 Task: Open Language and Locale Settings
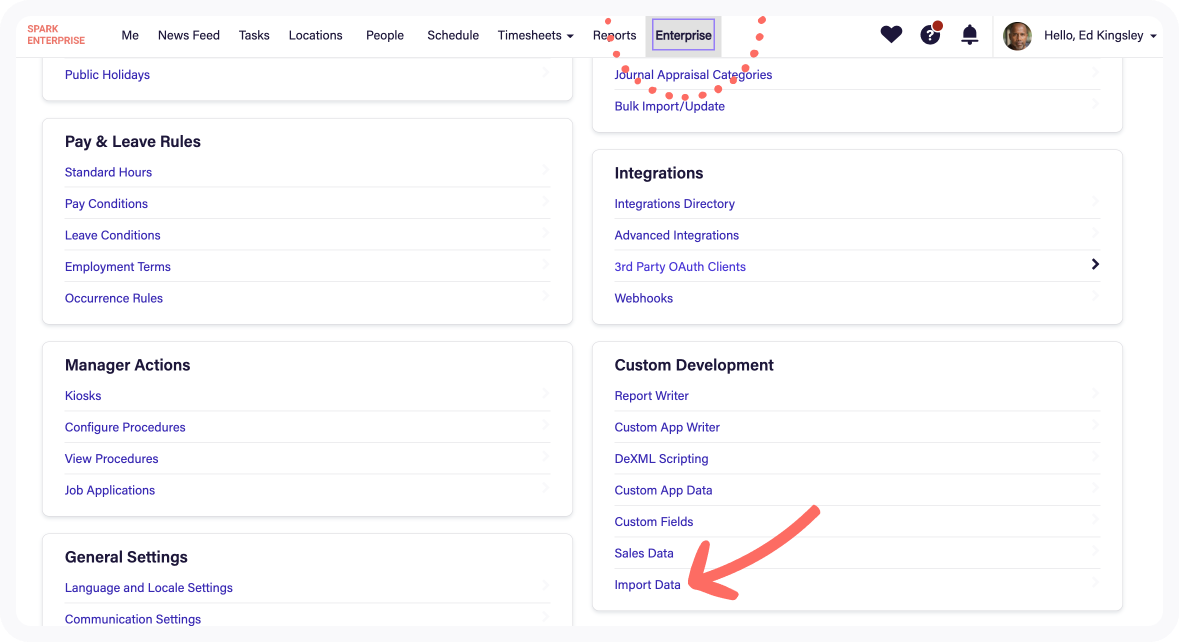coord(148,587)
